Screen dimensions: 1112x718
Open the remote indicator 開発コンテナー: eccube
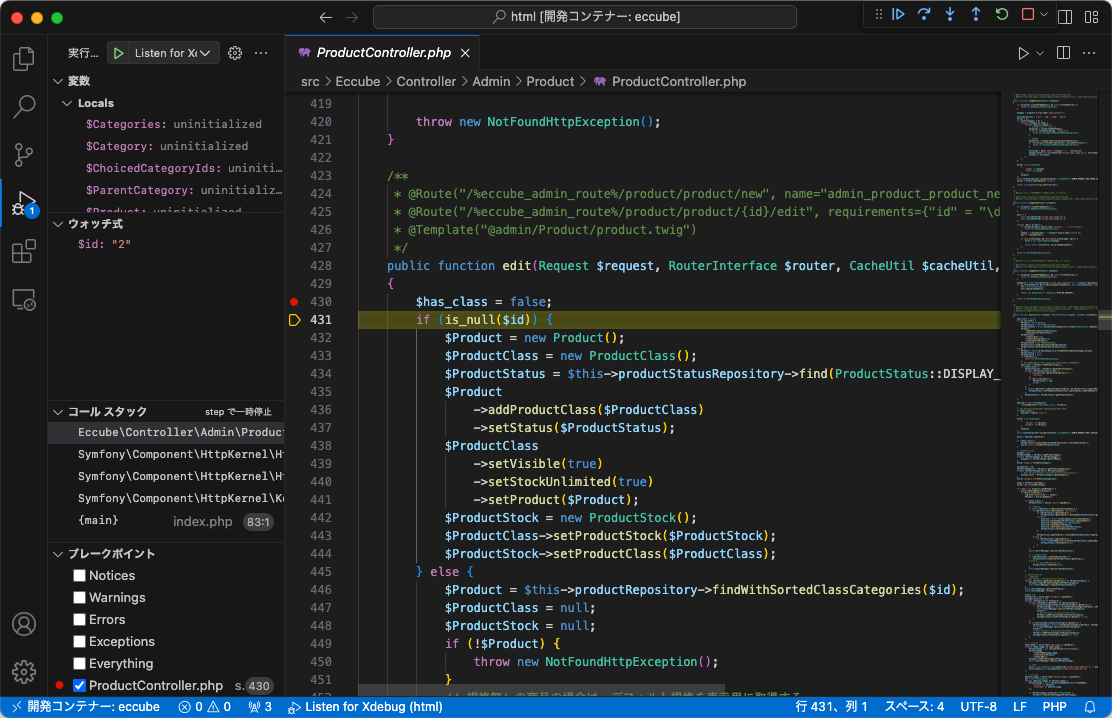tap(92, 706)
